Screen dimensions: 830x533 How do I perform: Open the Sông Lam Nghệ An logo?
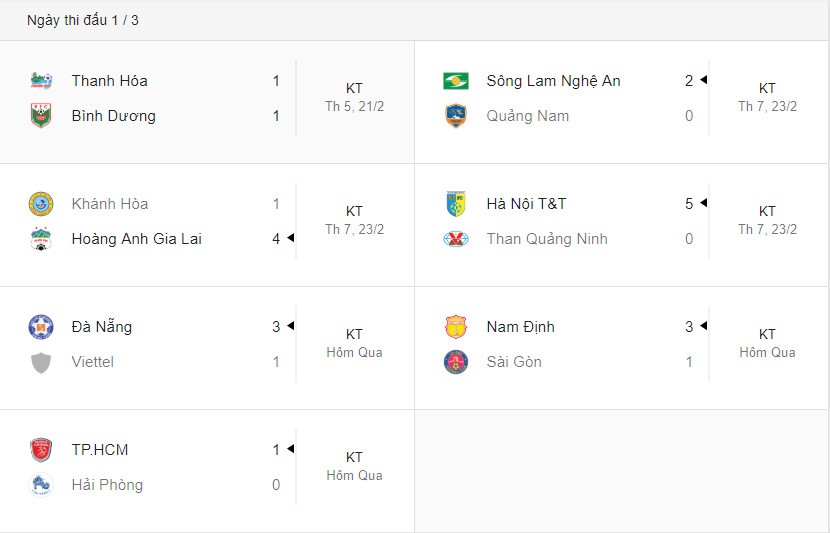pos(455,81)
